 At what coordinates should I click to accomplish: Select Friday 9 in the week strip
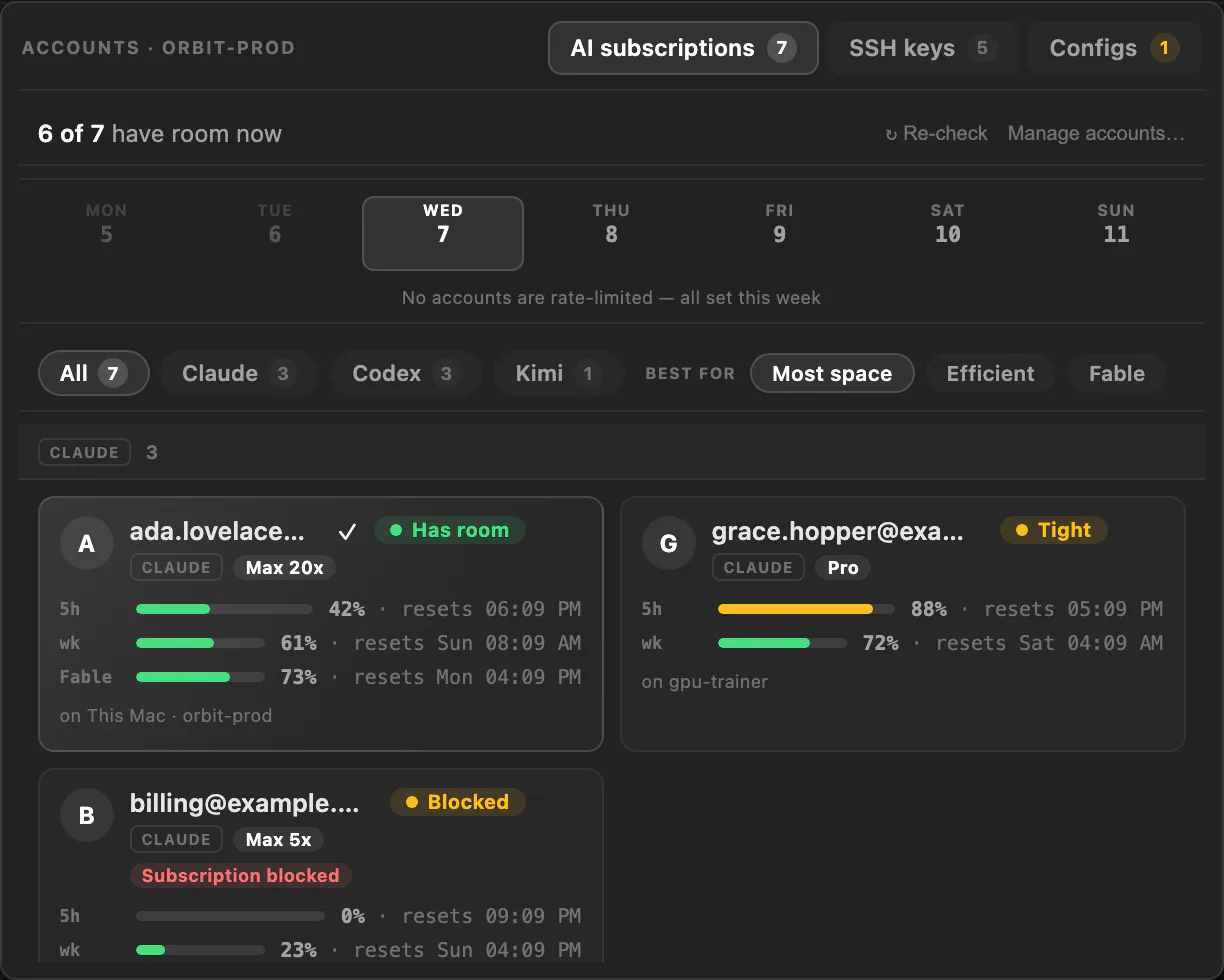[x=779, y=233]
